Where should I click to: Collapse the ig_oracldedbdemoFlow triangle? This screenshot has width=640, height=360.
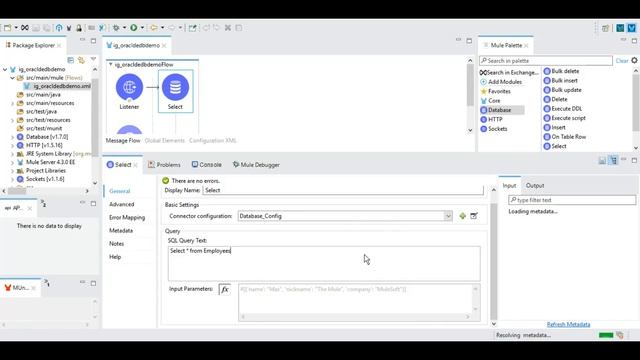click(110, 64)
